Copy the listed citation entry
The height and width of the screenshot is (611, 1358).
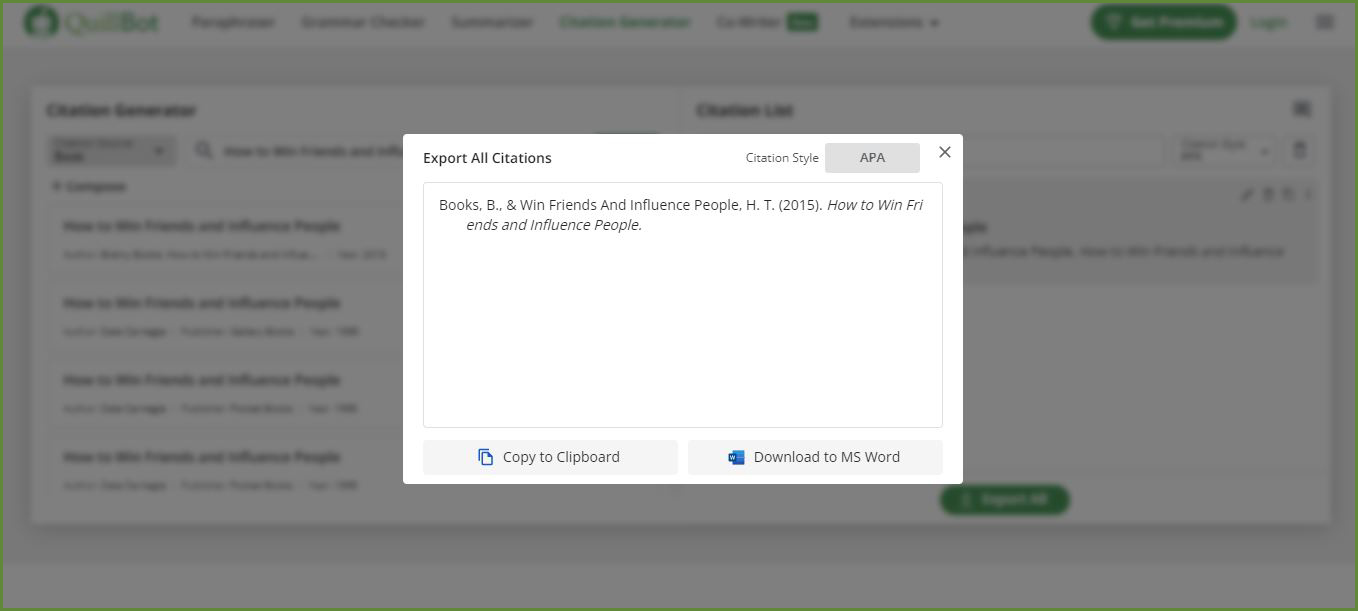pos(1289,195)
